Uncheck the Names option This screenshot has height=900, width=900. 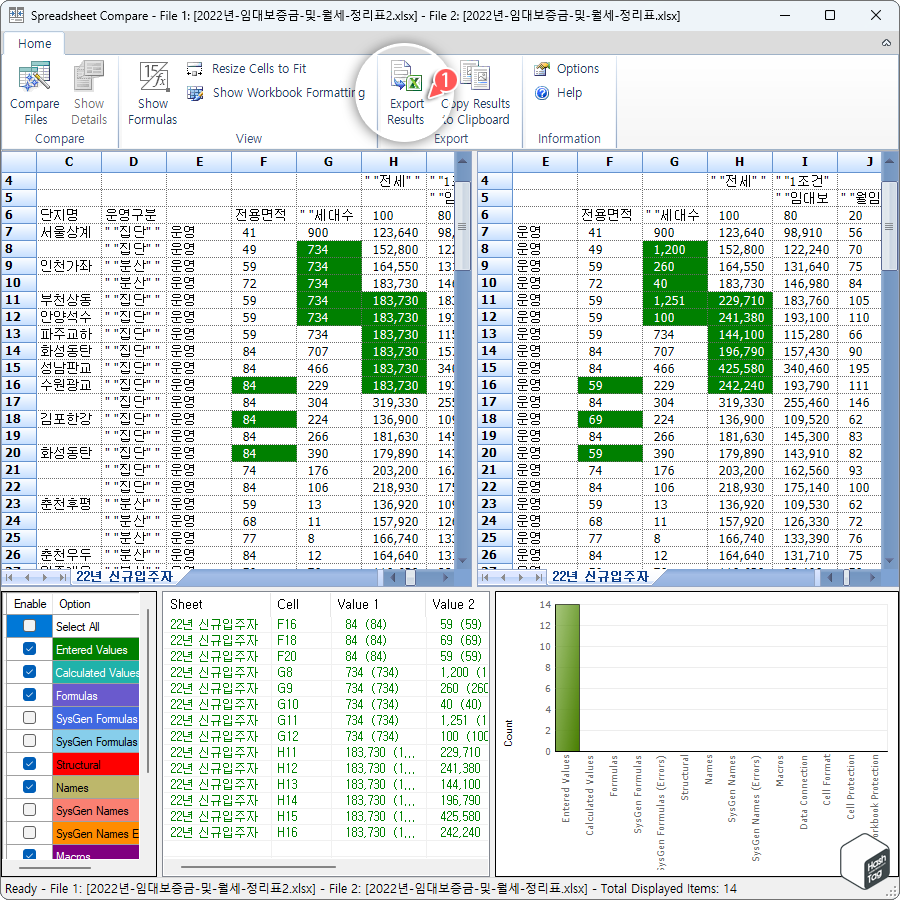tap(29, 787)
